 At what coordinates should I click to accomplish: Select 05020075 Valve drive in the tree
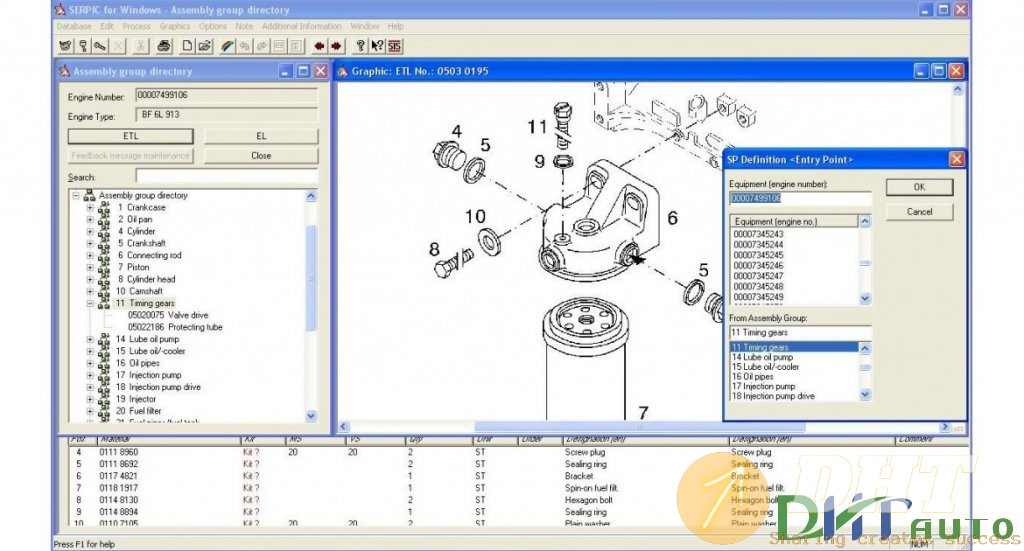[168, 315]
